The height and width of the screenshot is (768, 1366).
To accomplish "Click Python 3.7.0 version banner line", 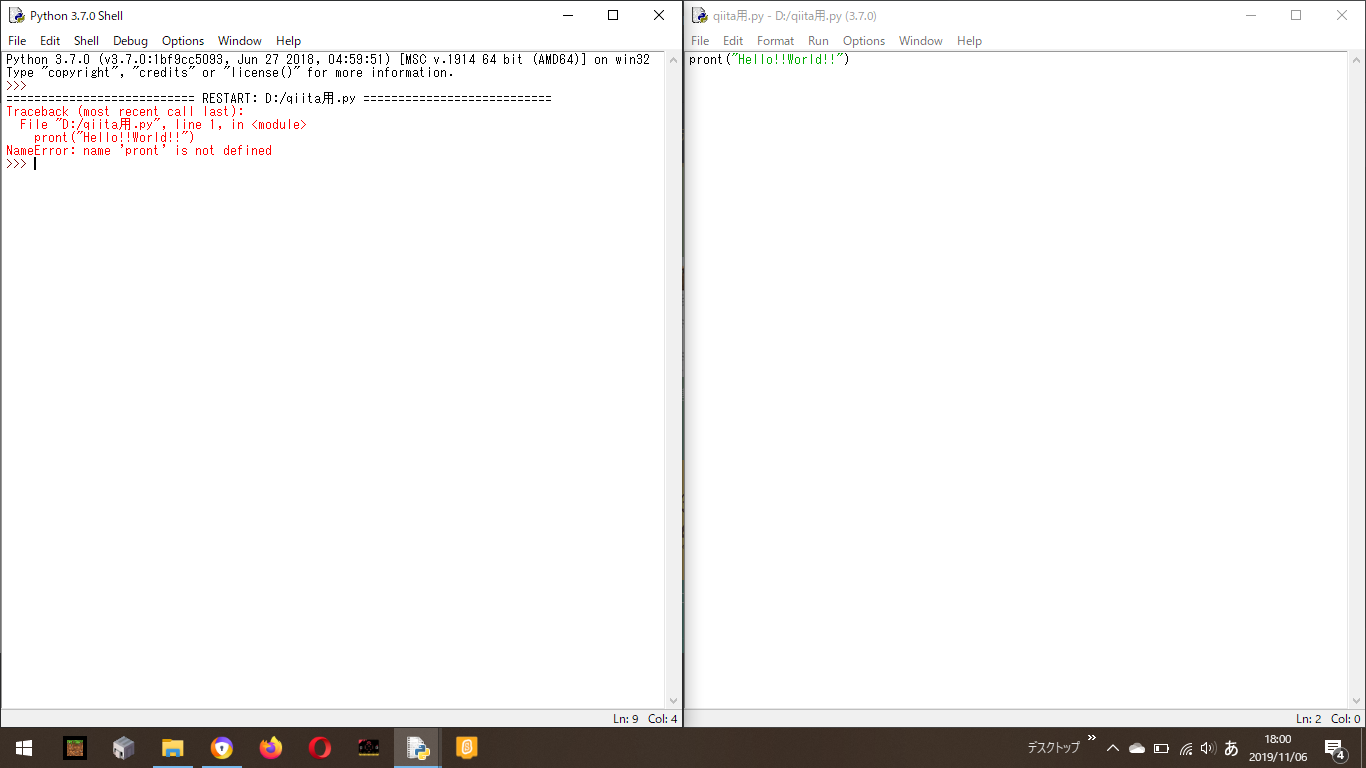I will [x=328, y=60].
